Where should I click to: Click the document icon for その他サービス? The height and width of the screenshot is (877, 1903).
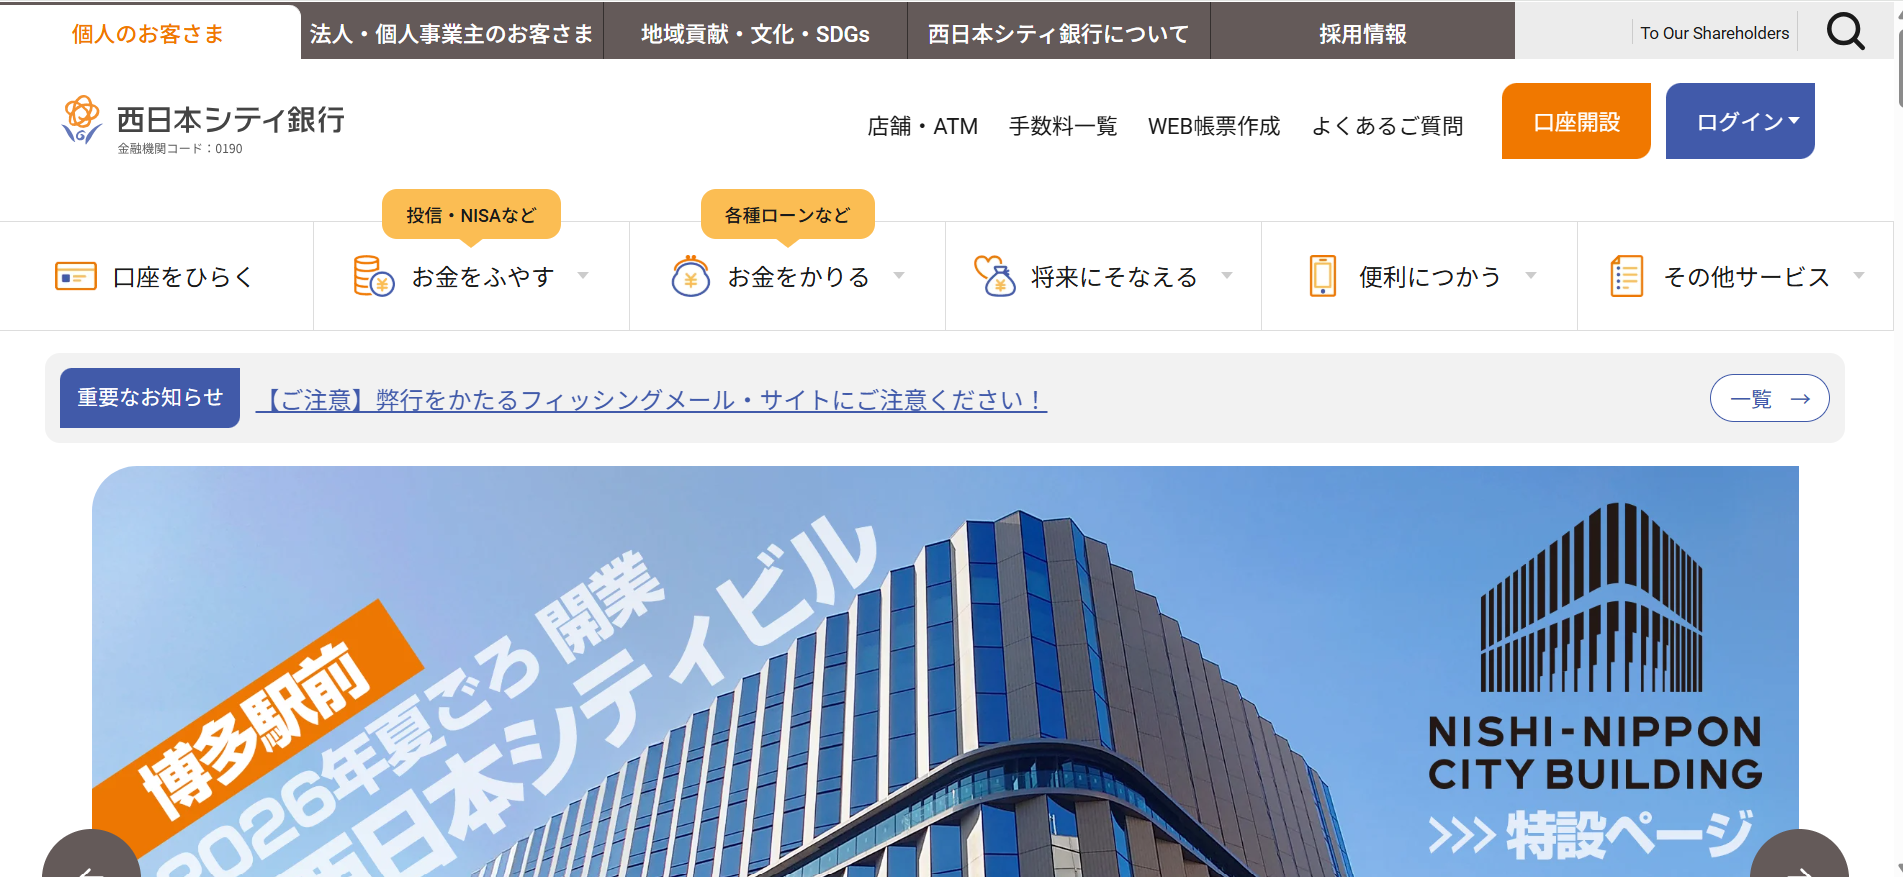[1626, 276]
